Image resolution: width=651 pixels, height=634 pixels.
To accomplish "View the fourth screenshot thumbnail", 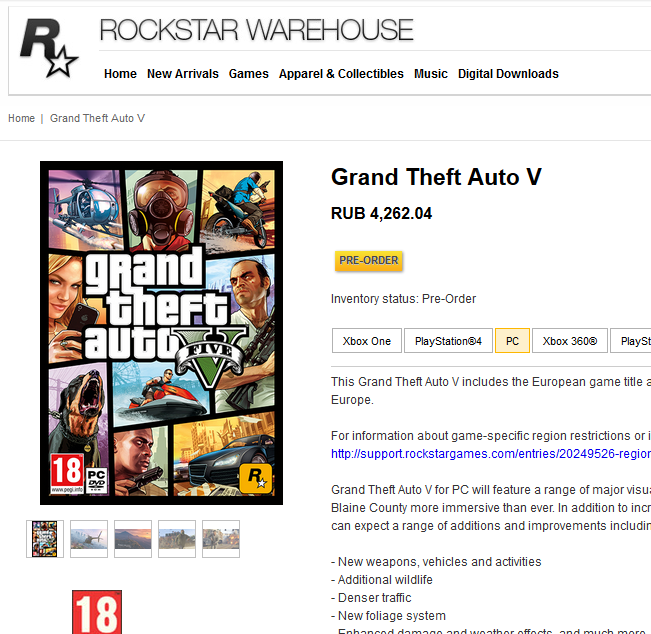I will click(x=177, y=539).
